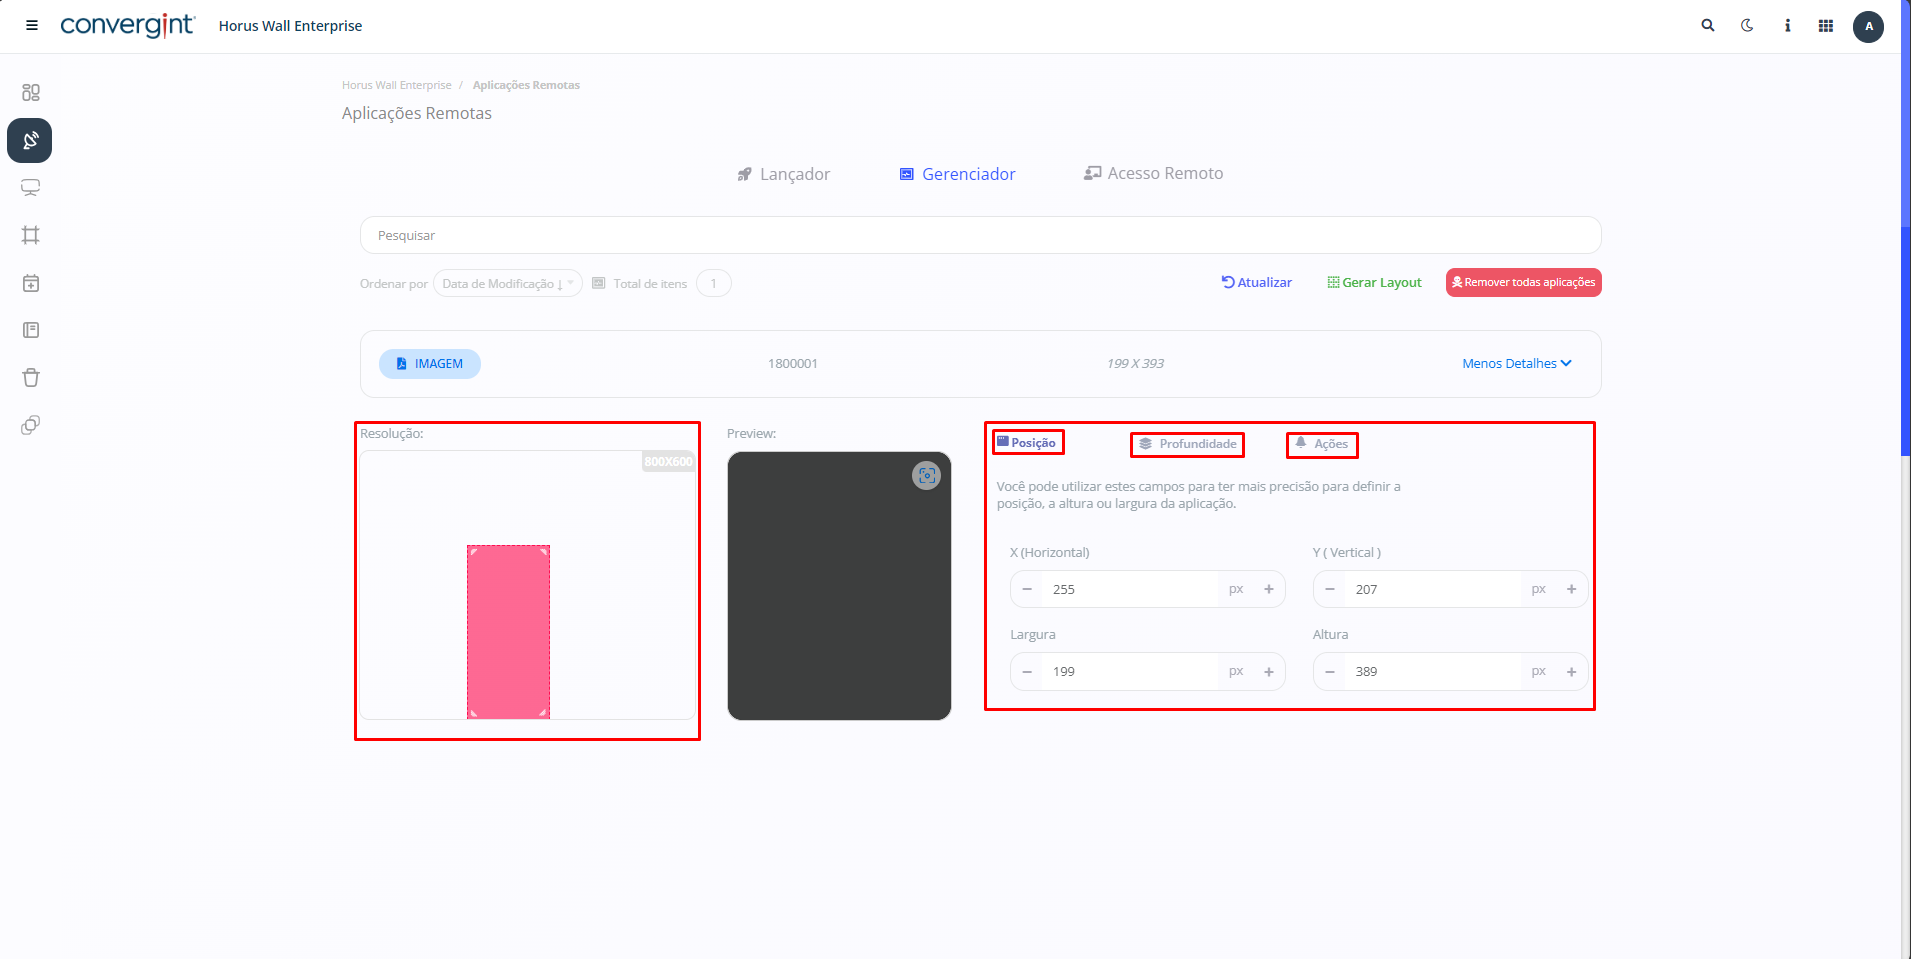This screenshot has width=1911, height=959.
Task: Collapse details with Menos Detalhes
Action: [x=1516, y=364]
